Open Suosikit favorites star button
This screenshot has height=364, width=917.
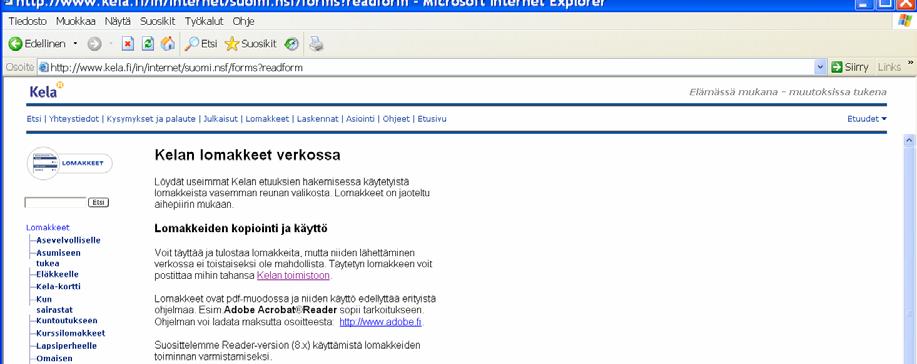pyautogui.click(x=250, y=44)
